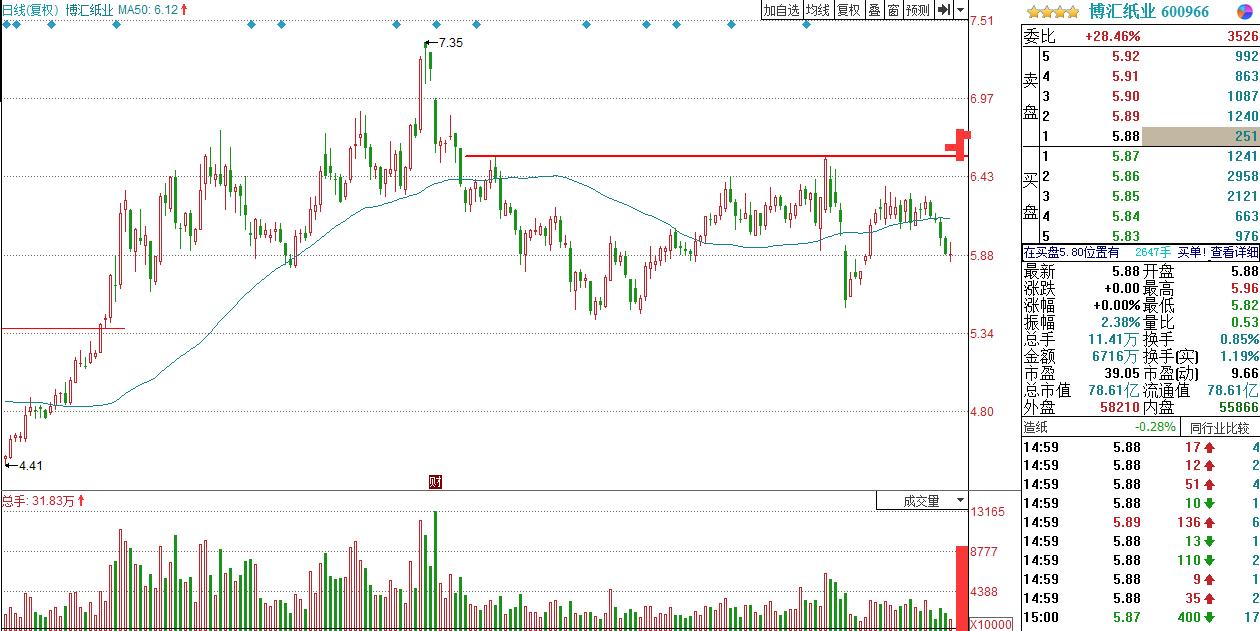Click the 13165 volume axis label
The image size is (1260, 631).
tap(987, 512)
